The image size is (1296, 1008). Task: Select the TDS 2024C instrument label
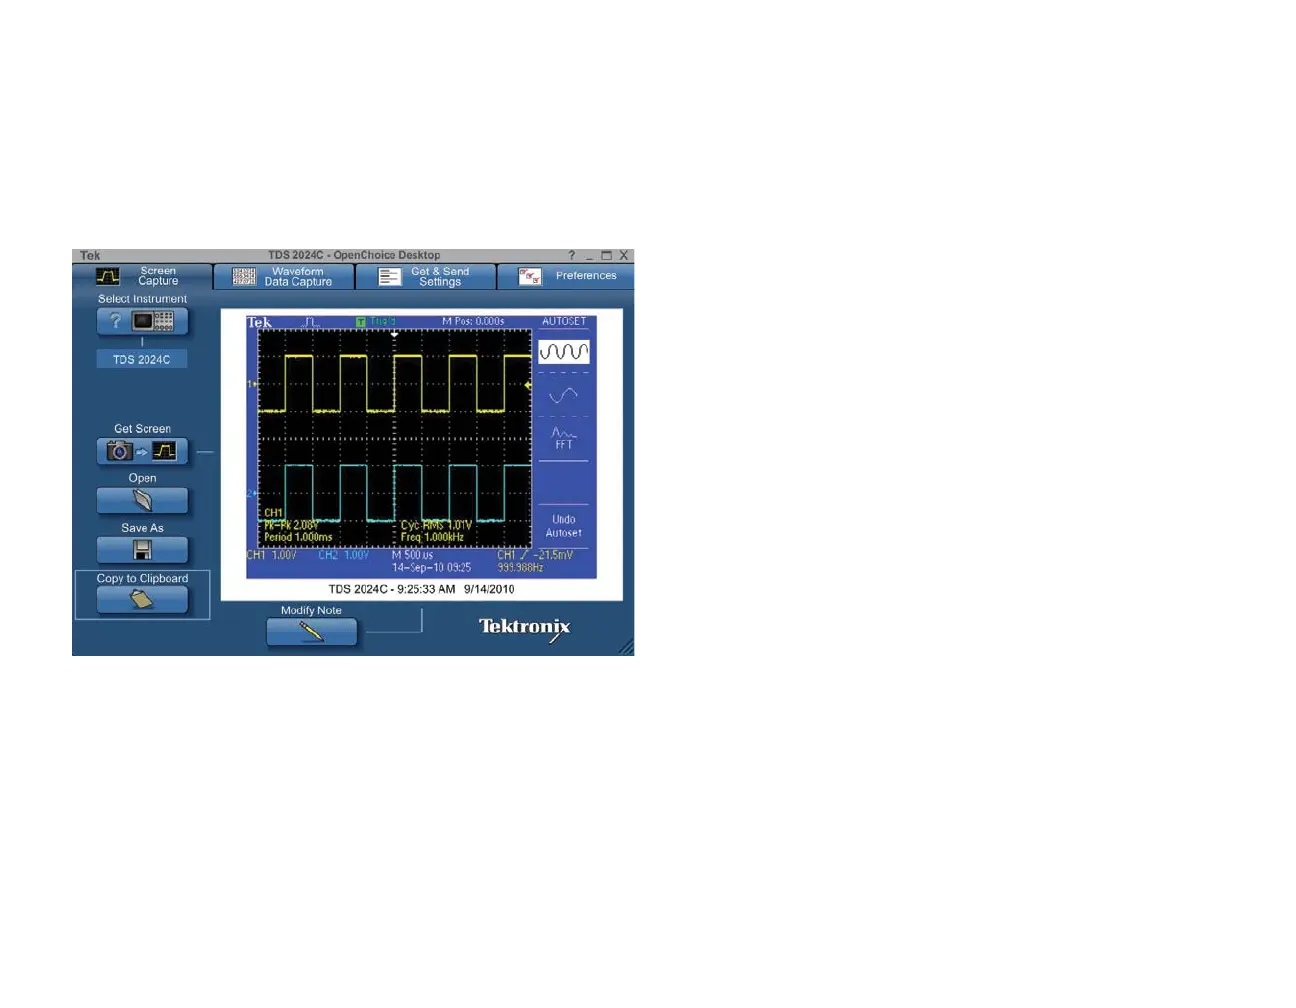142,359
